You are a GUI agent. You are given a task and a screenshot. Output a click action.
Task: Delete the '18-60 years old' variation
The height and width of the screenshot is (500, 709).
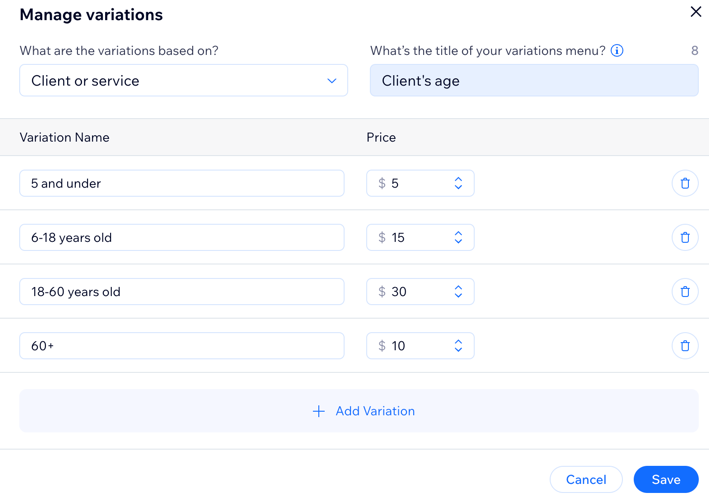tap(685, 292)
